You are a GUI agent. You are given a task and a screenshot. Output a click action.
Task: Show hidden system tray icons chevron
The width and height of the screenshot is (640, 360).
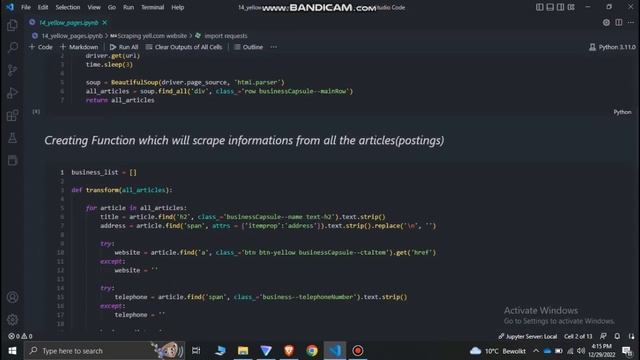point(536,351)
